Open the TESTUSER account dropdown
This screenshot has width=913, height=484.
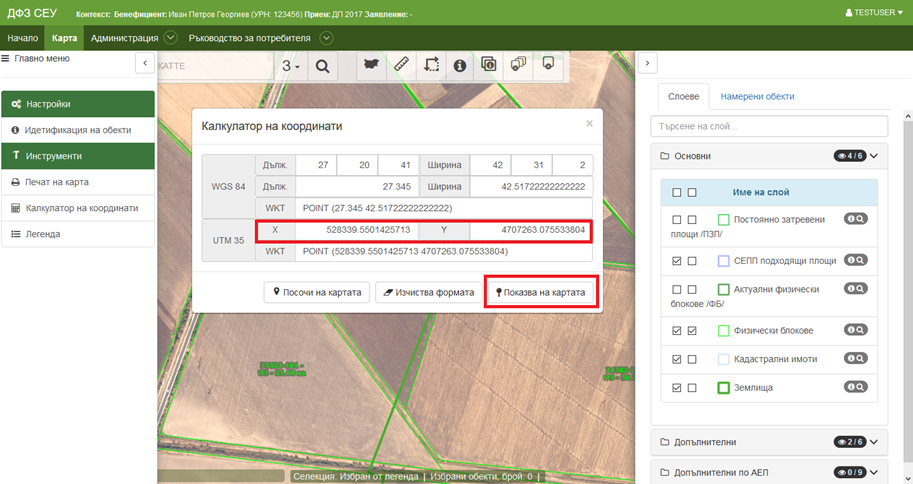(x=874, y=12)
